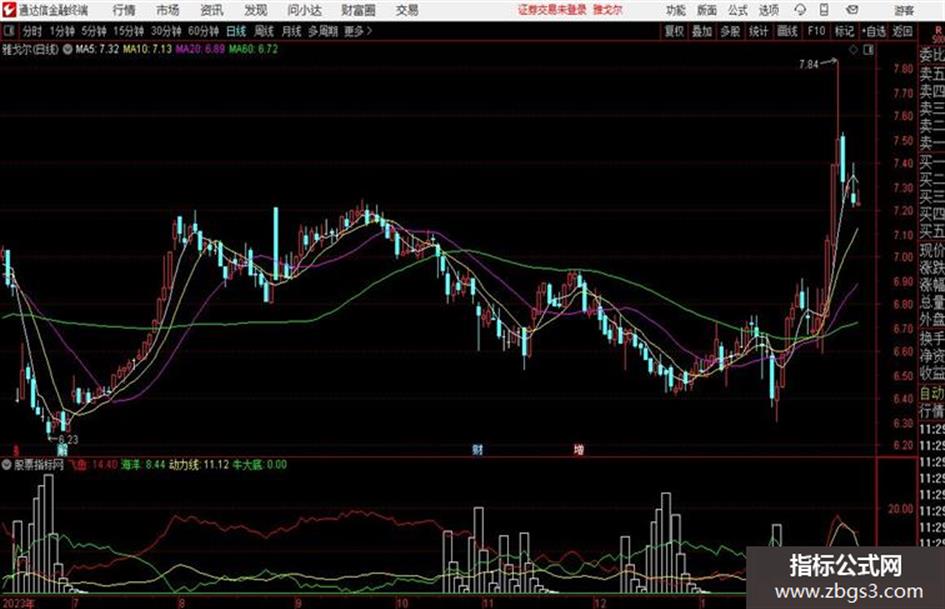
Task: Open the 行情 menu
Action: (x=124, y=10)
